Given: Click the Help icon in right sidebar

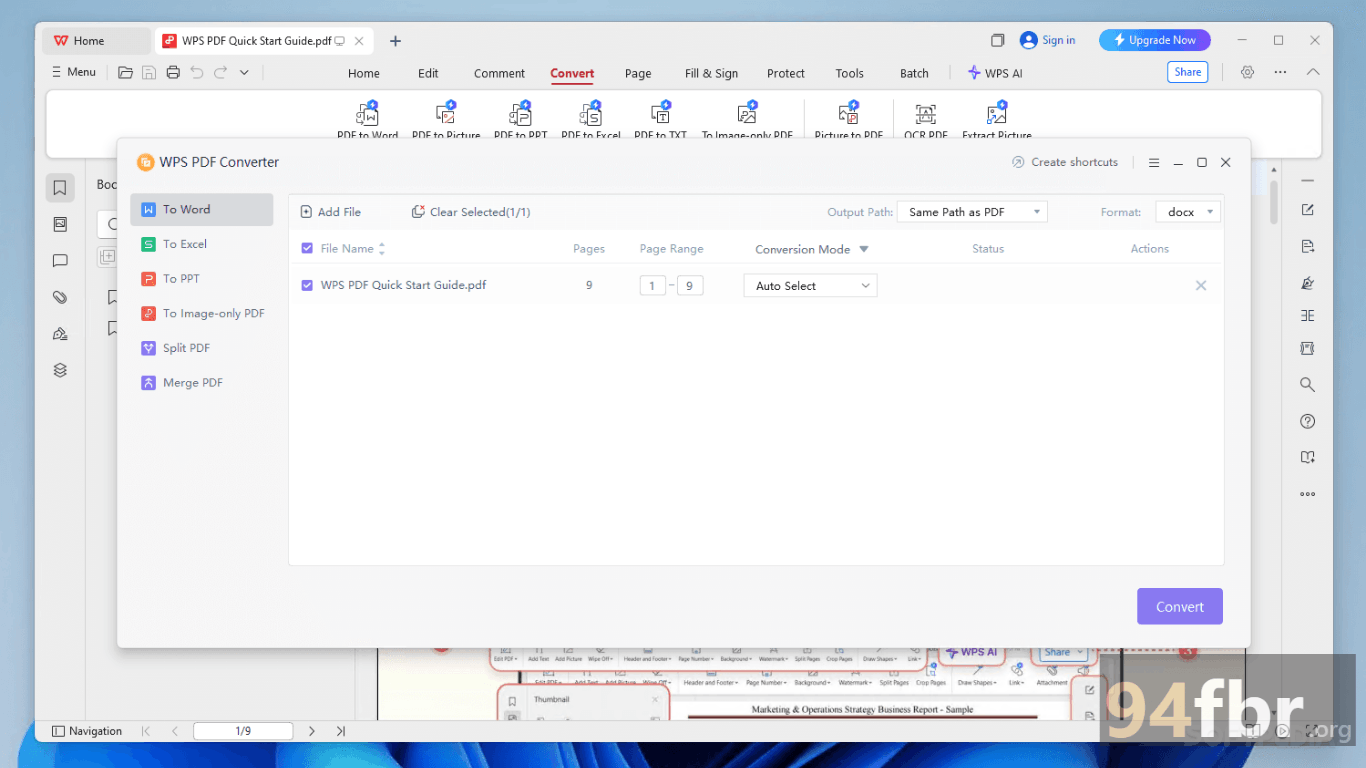Looking at the screenshot, I should click(x=1307, y=421).
